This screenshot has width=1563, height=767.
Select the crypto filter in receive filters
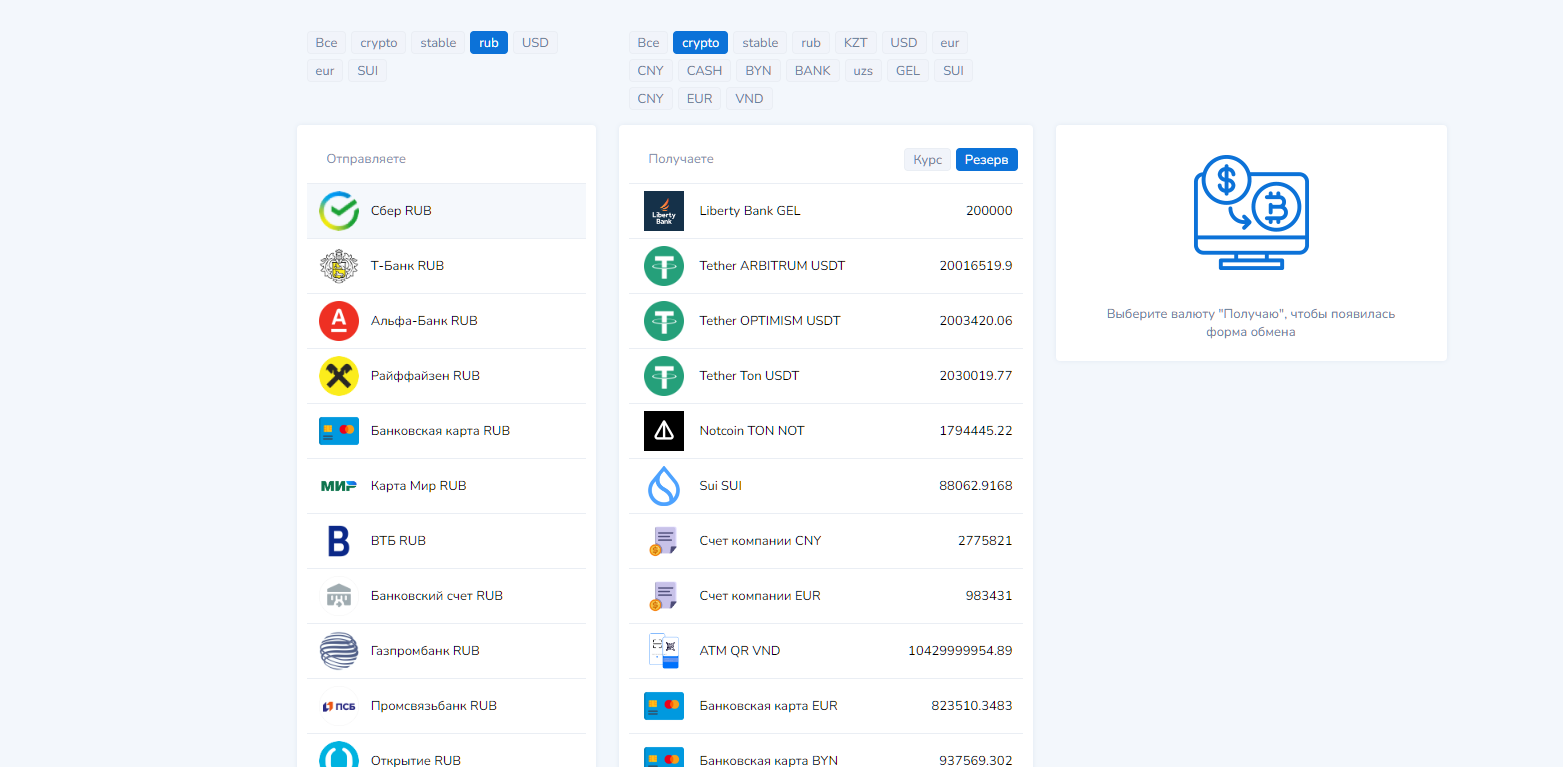click(700, 42)
